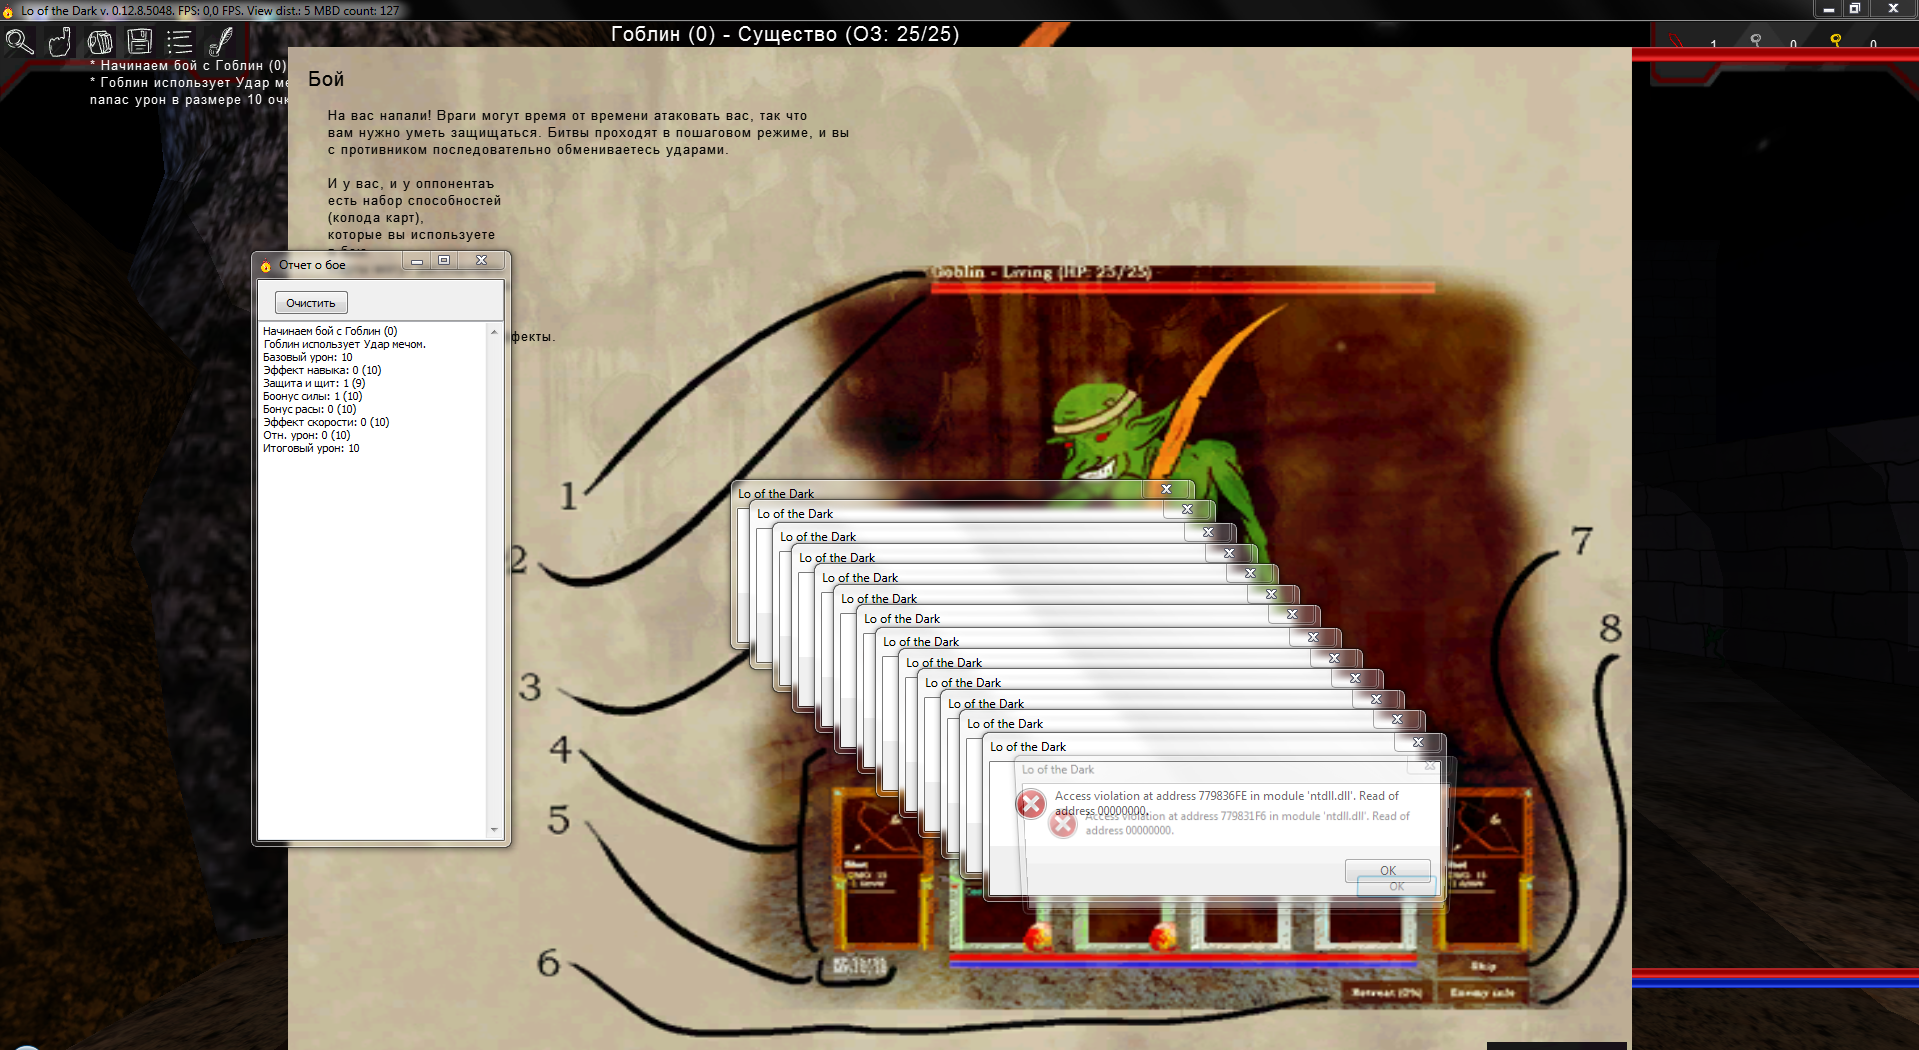Click the red health bar at top right

click(x=1775, y=55)
